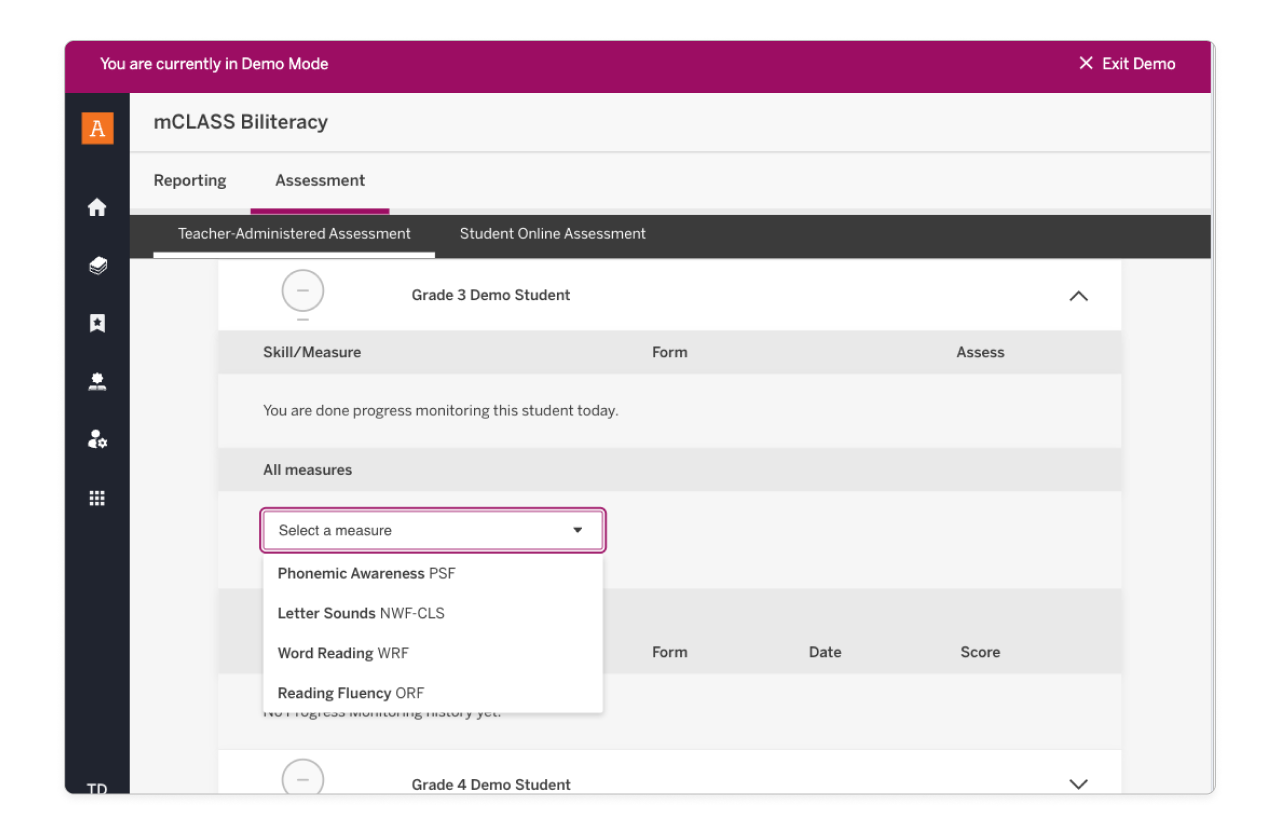The width and height of the screenshot is (1280, 836).
Task: Click the Grade 4 Demo Student circle icon
Action: 303,778
